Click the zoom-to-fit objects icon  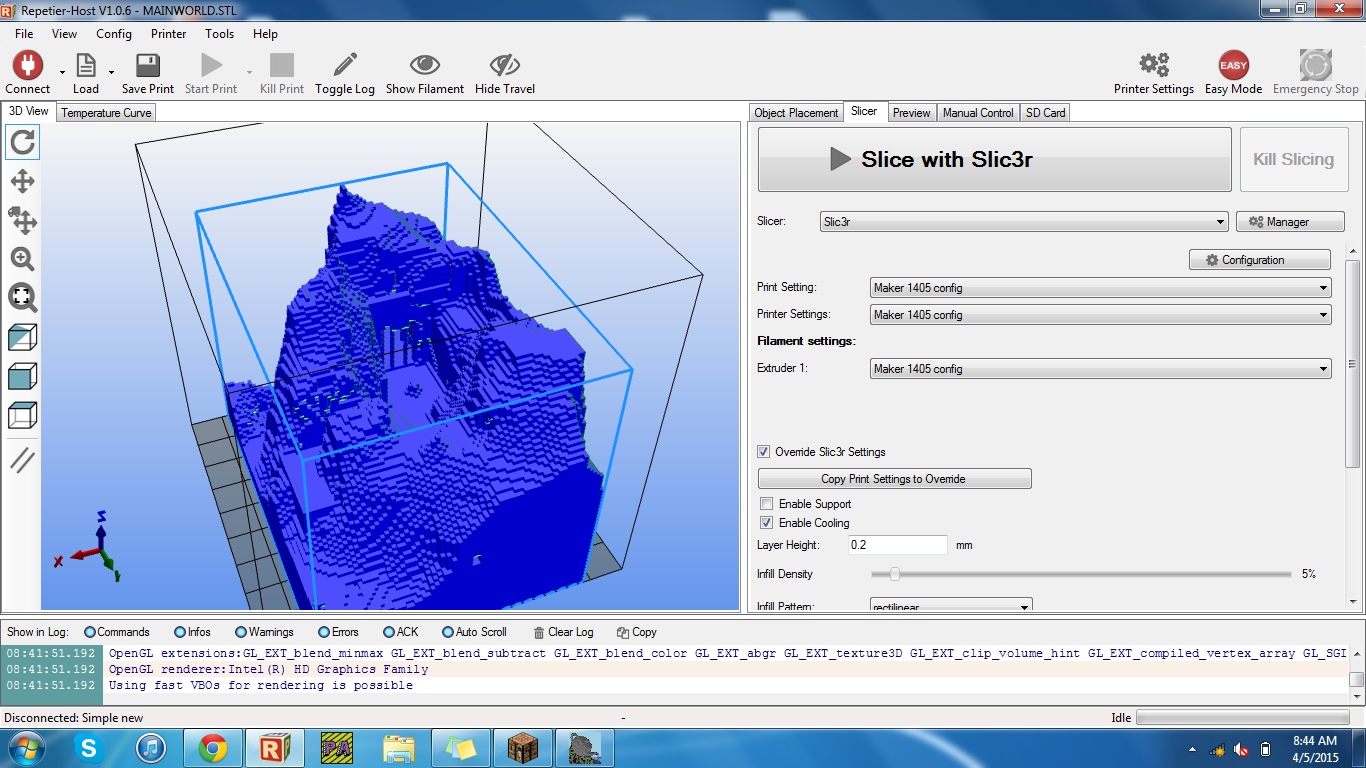pyautogui.click(x=22, y=297)
